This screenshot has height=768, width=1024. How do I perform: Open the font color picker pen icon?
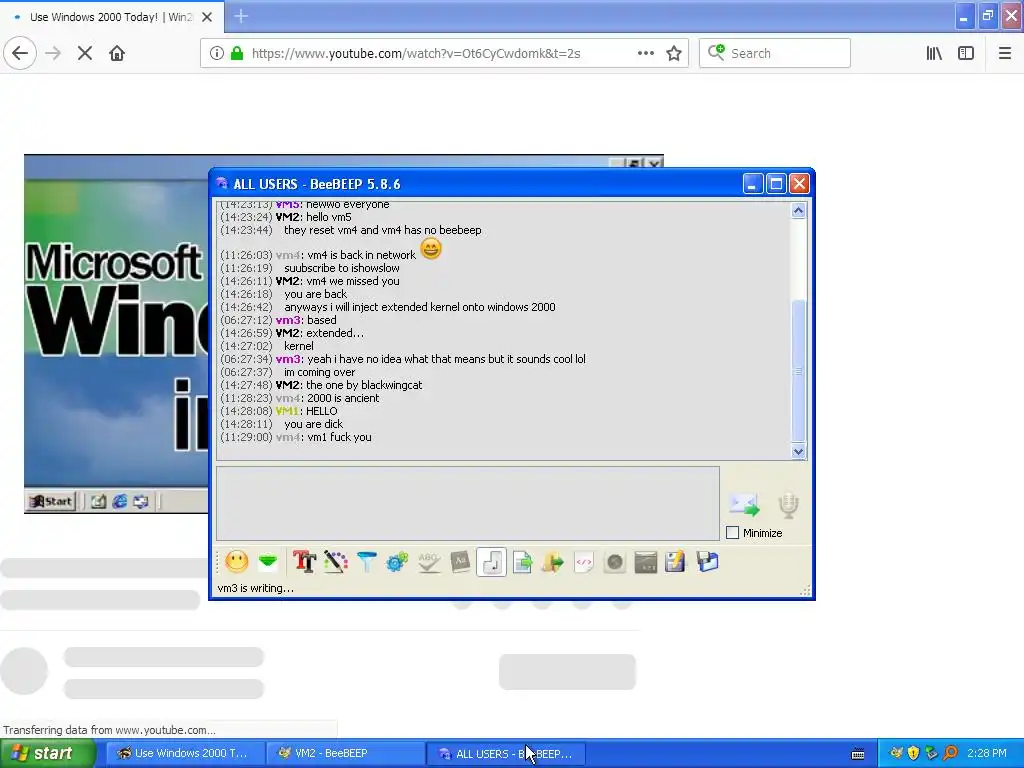pos(336,562)
